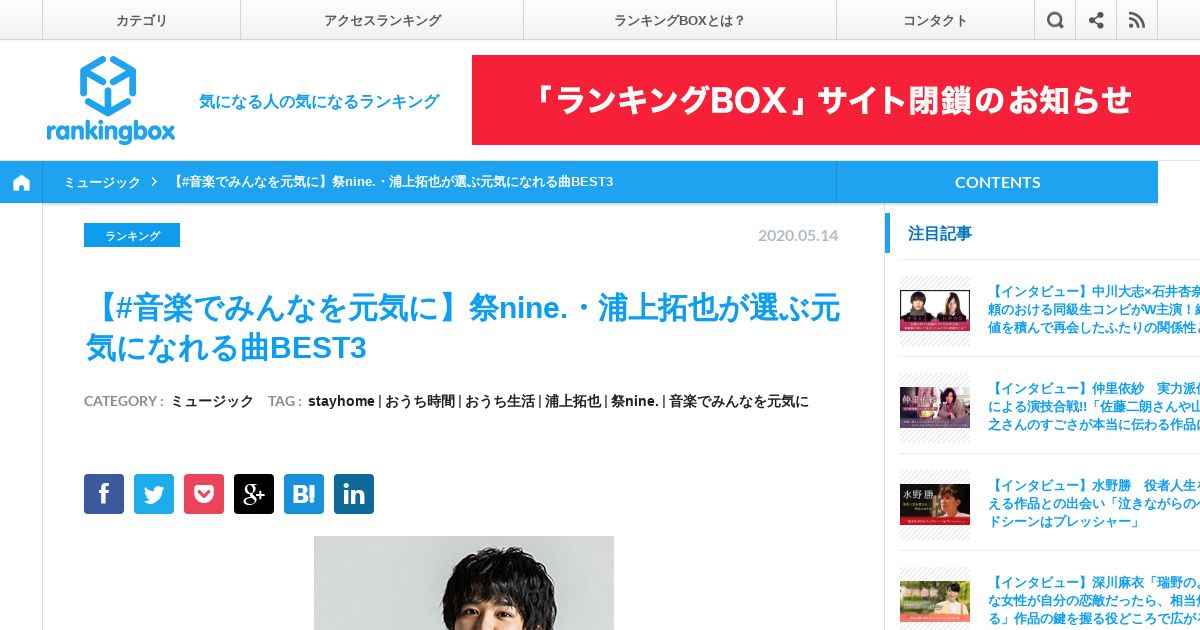Screen dimensions: 1200x630
Task: Open the RSS feed icon
Action: pyautogui.click(x=1137, y=20)
